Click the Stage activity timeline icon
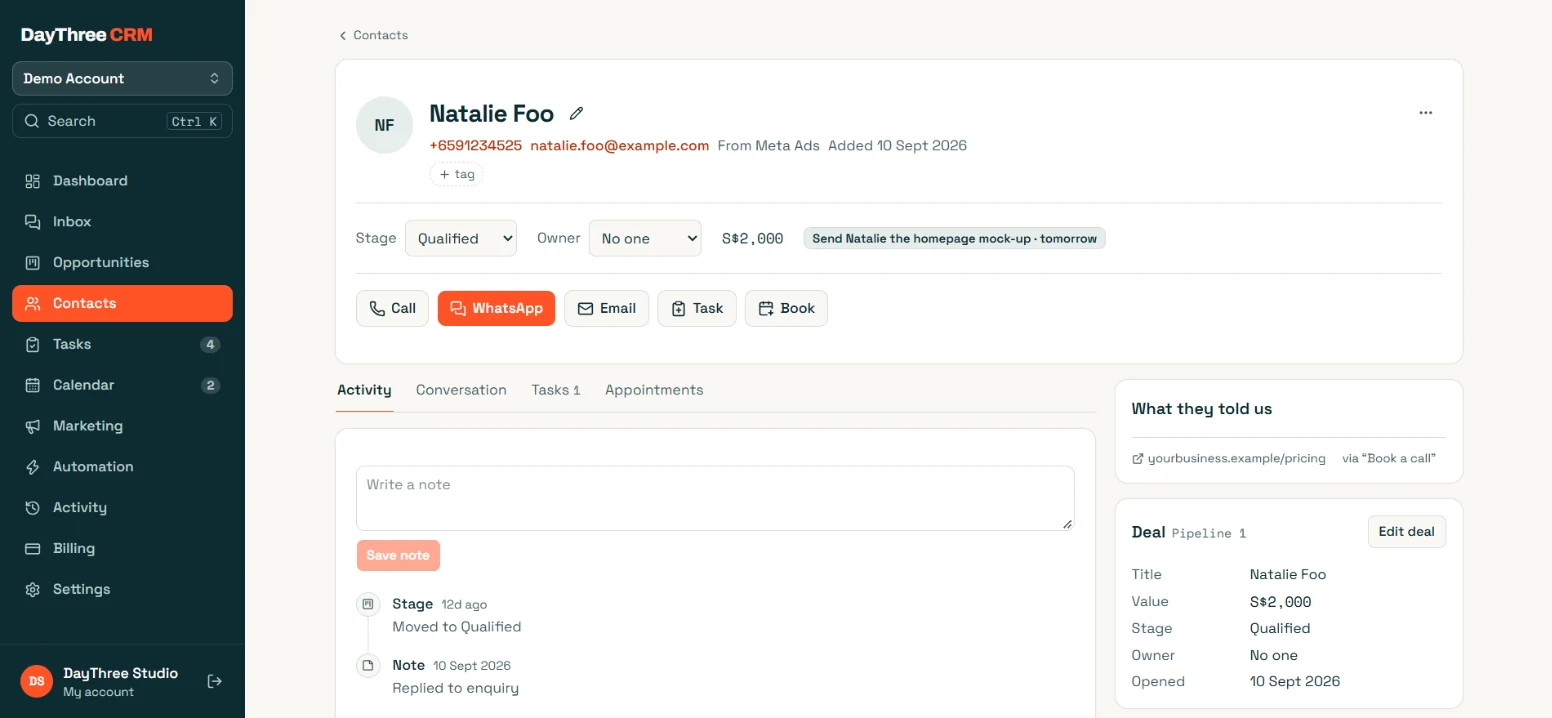The image size is (1552, 718). click(x=367, y=604)
